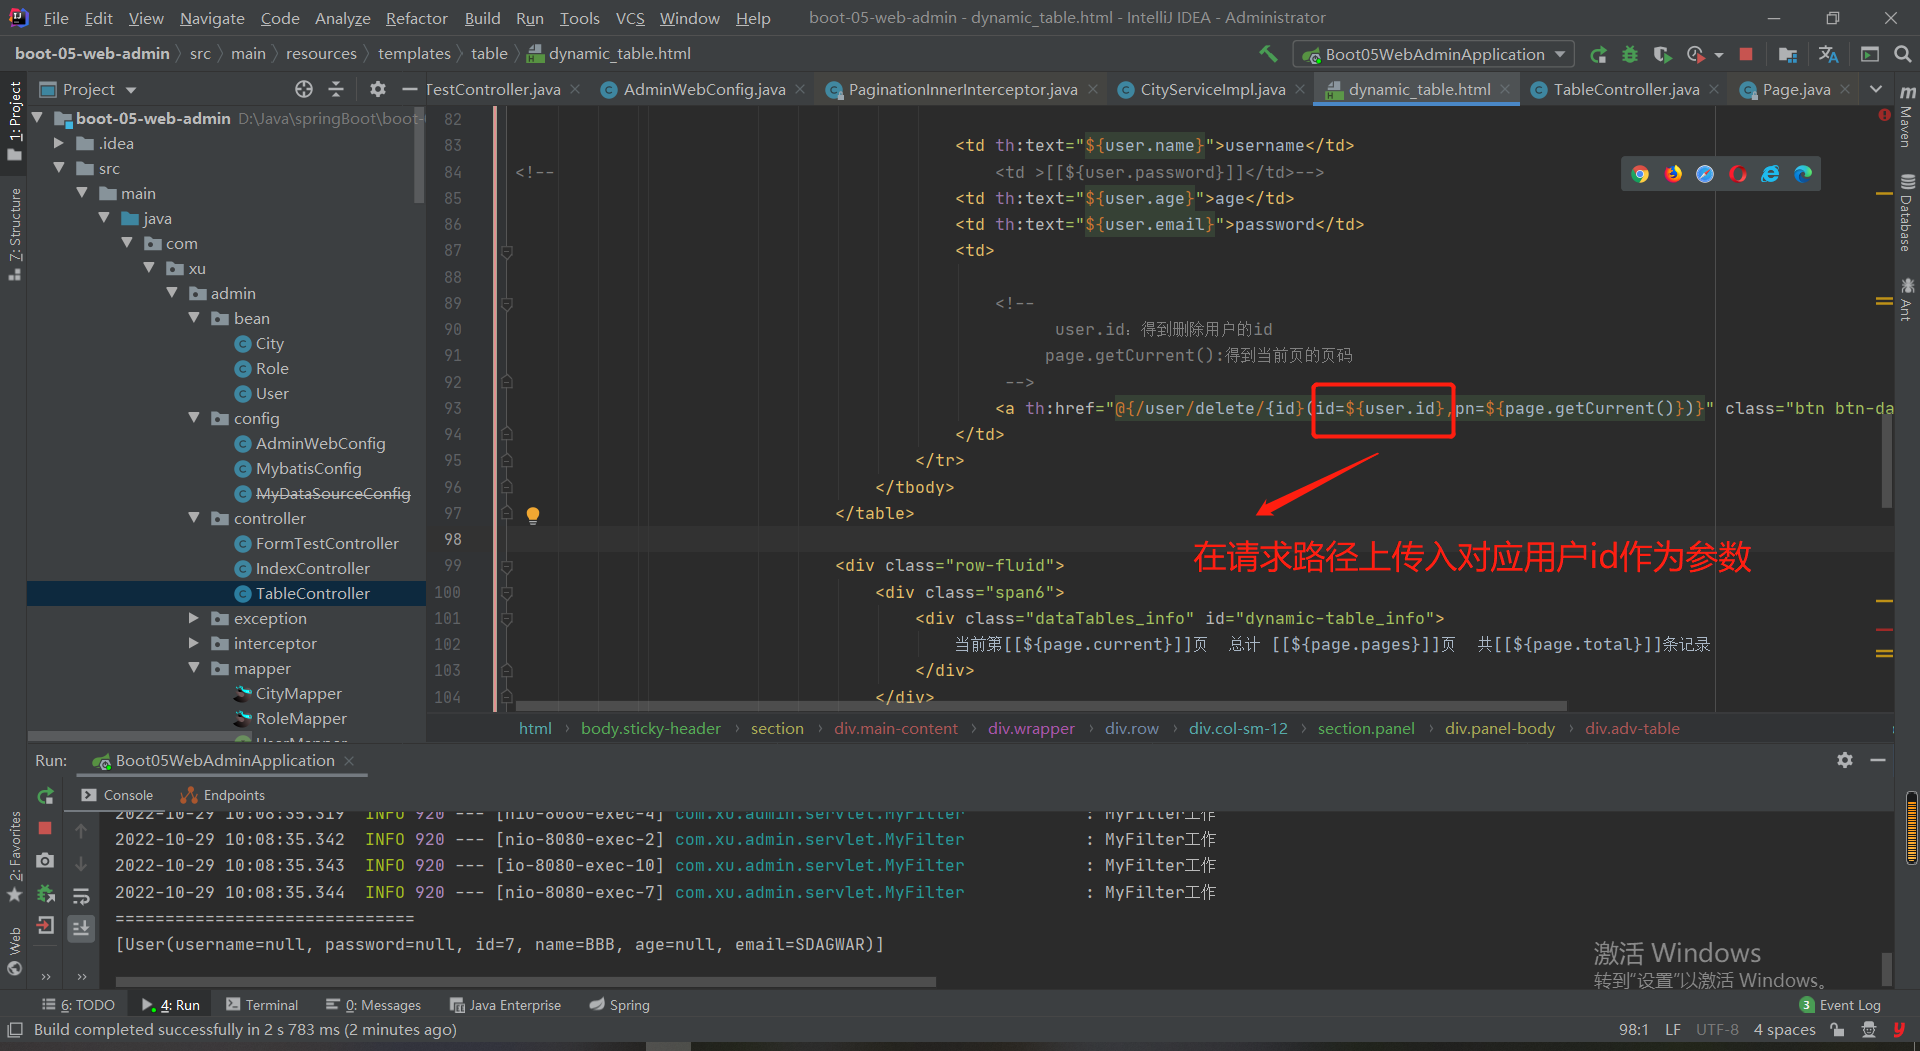Image resolution: width=1920 pixels, height=1051 pixels.
Task: Collapse the config package
Action: click(194, 418)
